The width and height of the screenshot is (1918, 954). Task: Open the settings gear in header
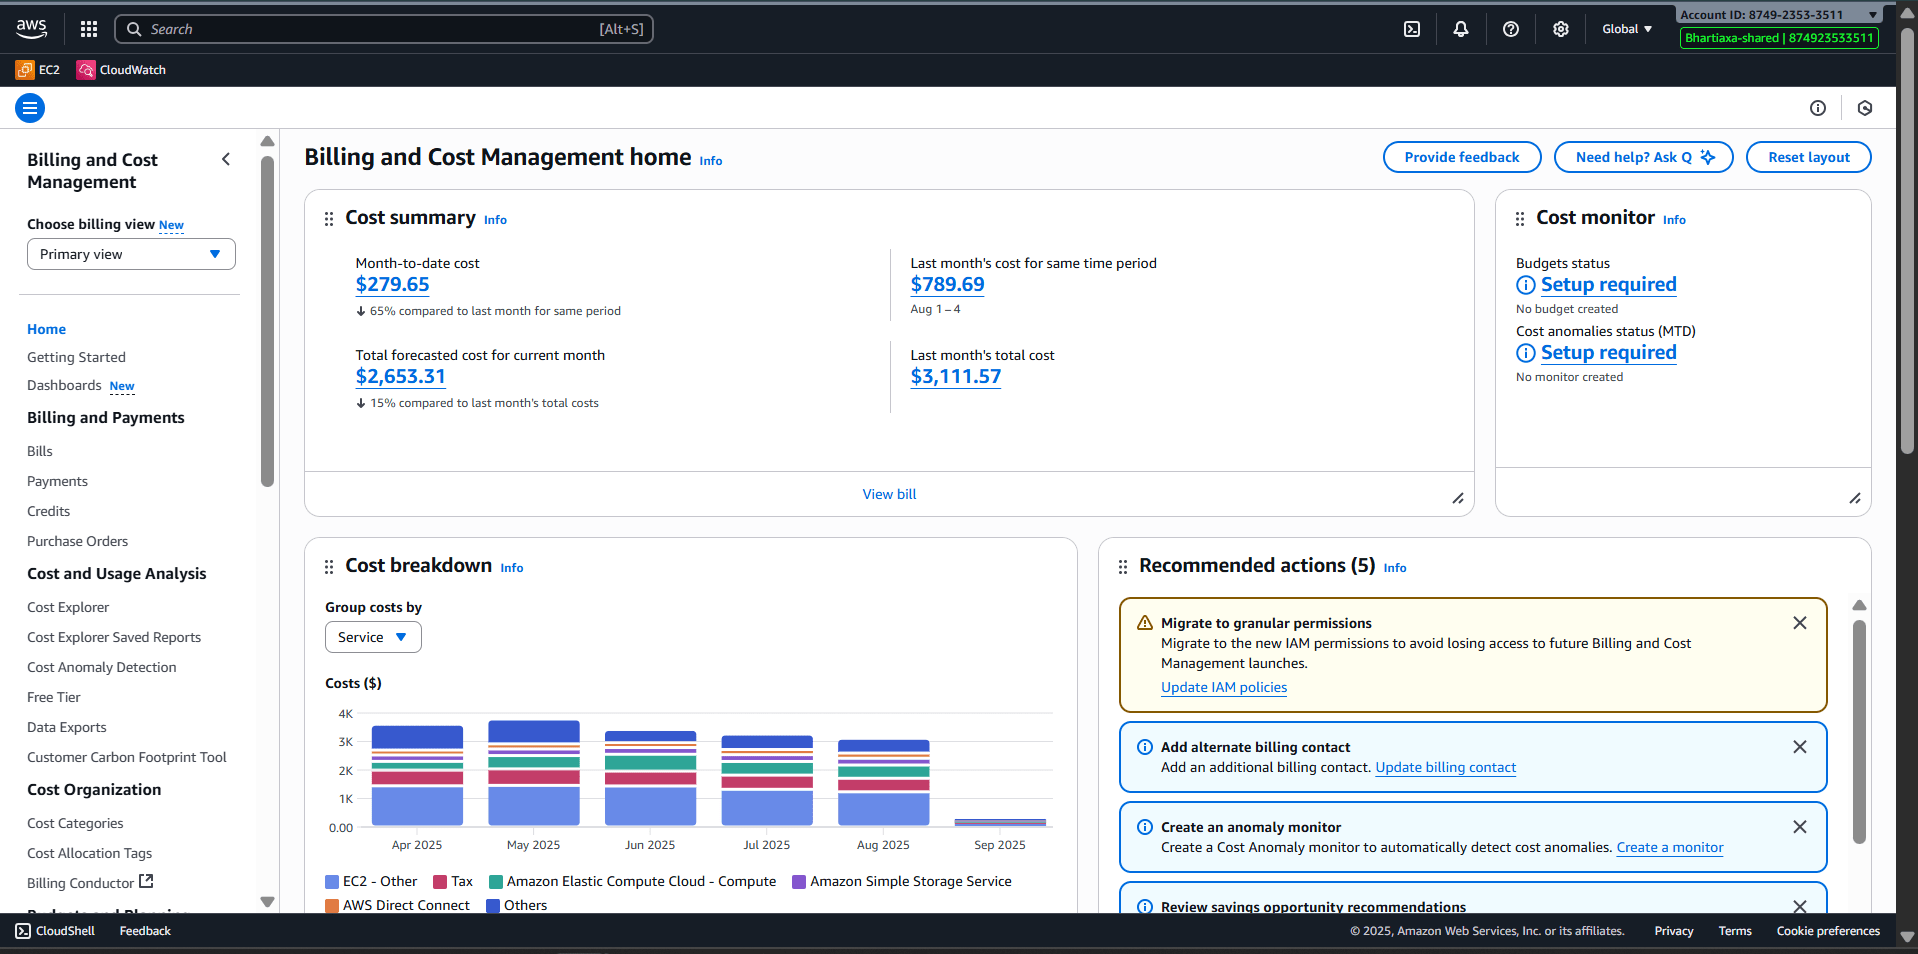point(1560,29)
